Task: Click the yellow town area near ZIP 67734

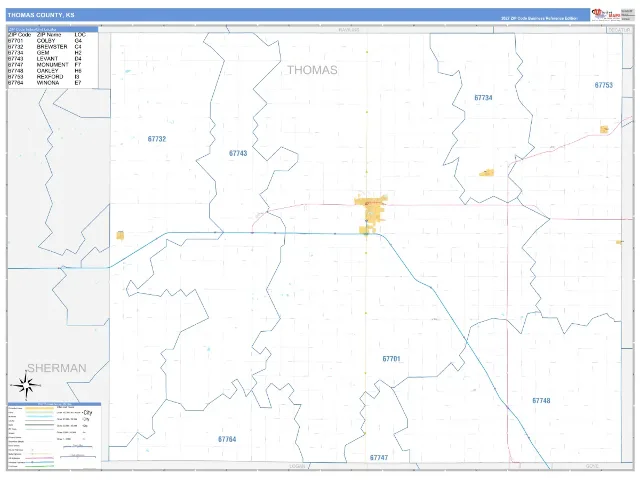Action: point(487,173)
